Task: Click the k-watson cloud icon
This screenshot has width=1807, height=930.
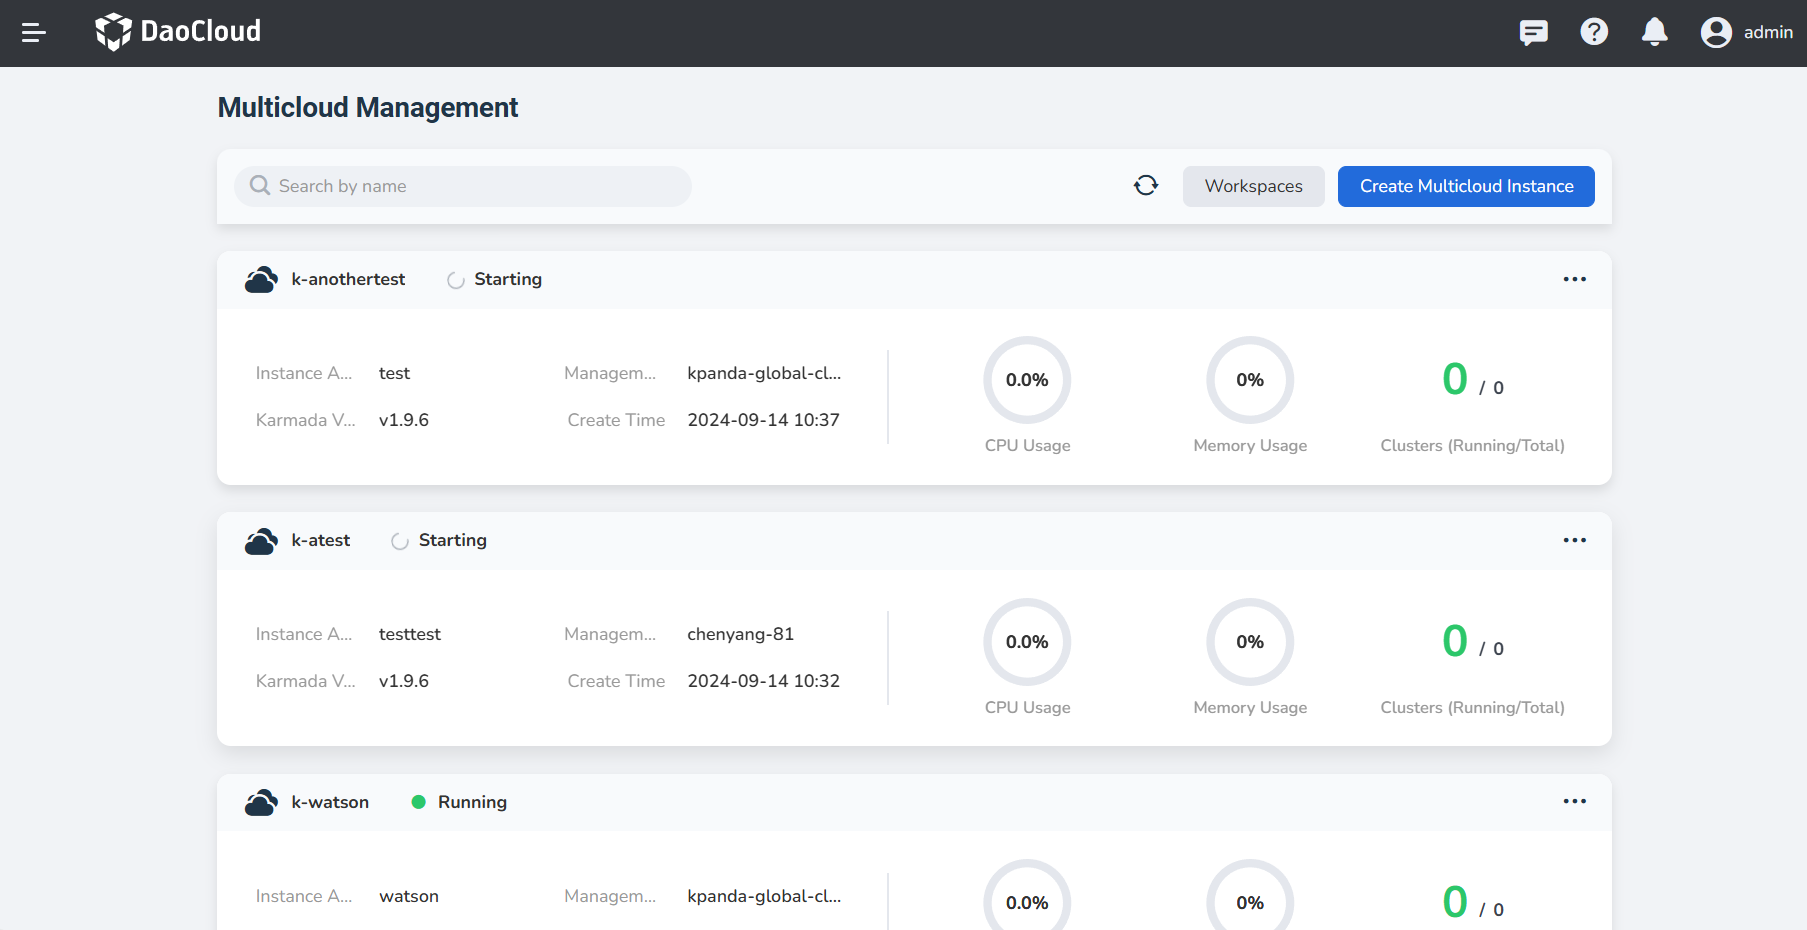Action: pyautogui.click(x=261, y=802)
